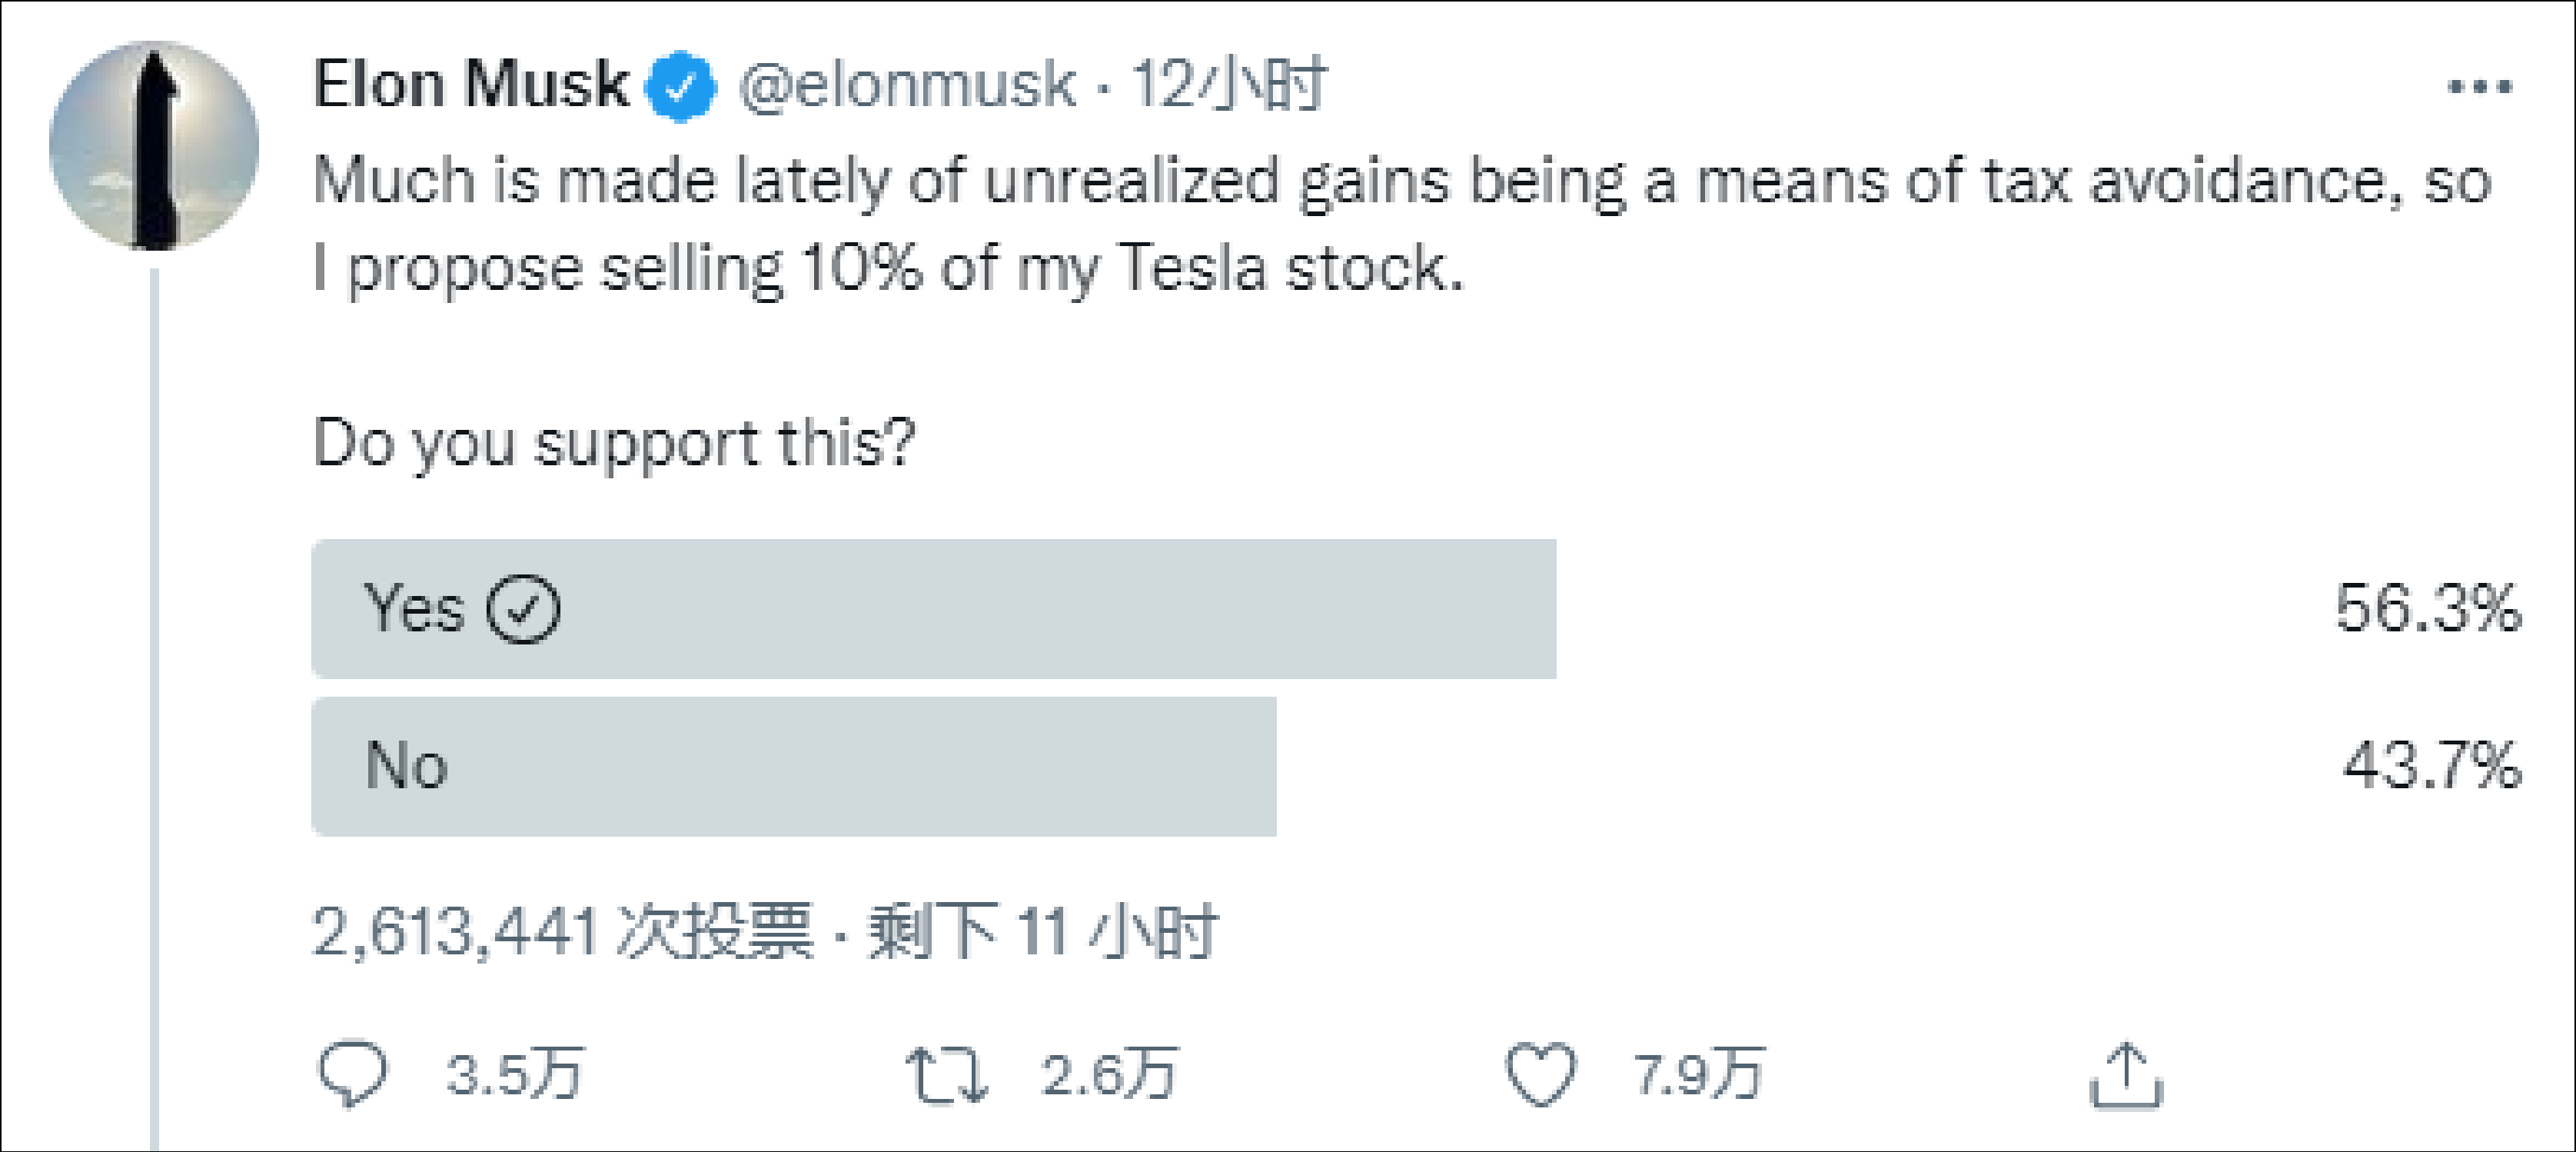Click the 2.6万 retweet count
The width and height of the screenshot is (2576, 1152).
pyautogui.click(x=1109, y=1075)
